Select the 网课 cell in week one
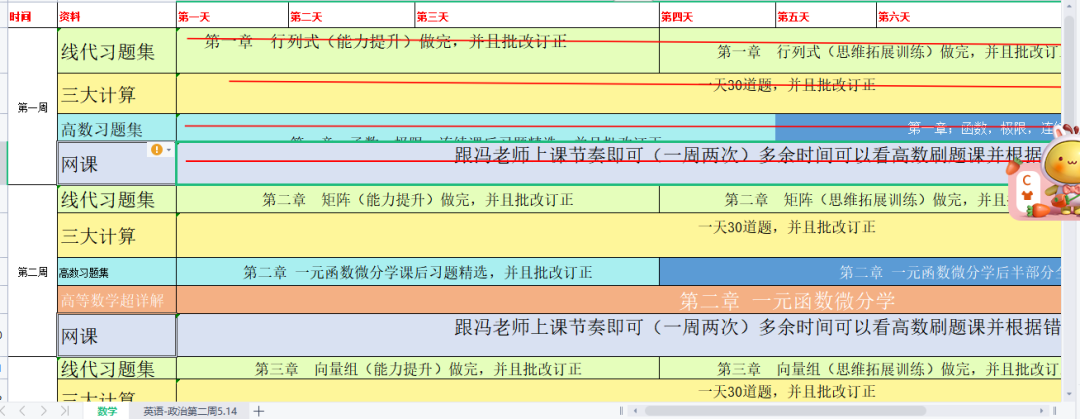Screen dimensions: 1080x419 coord(116,164)
